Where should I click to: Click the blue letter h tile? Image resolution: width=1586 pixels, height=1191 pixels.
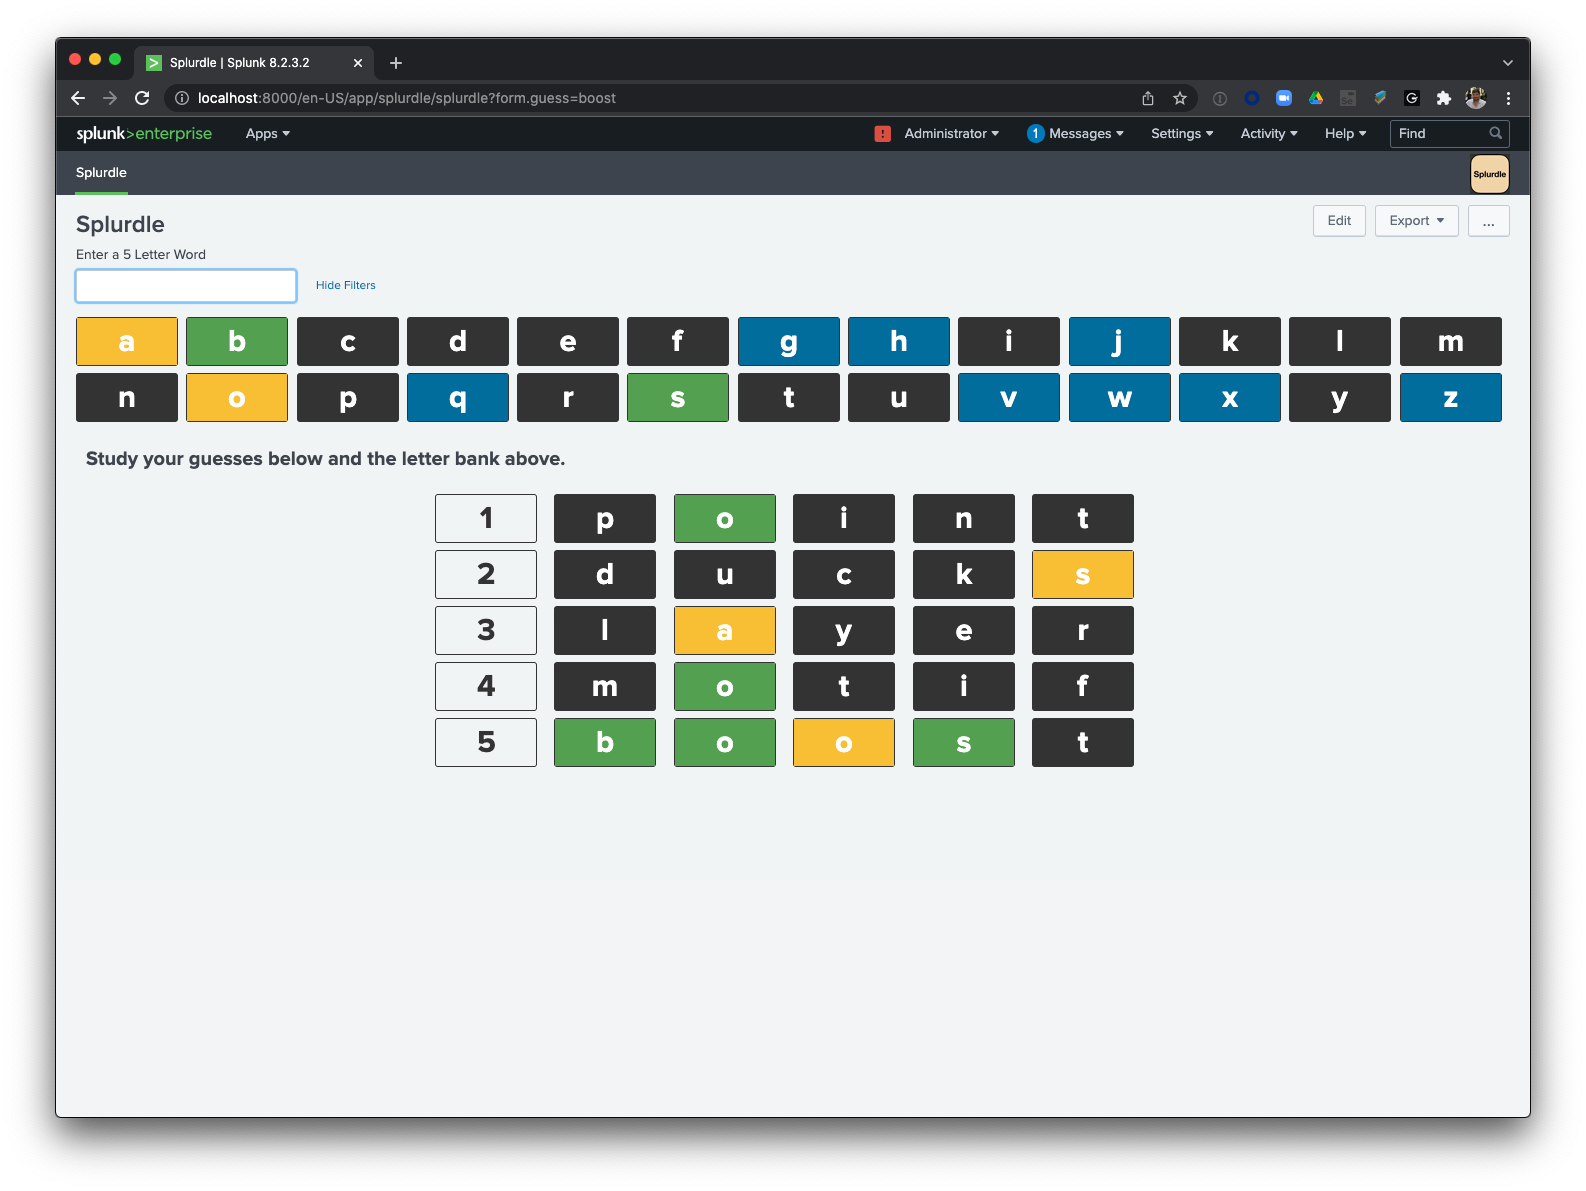click(x=899, y=342)
